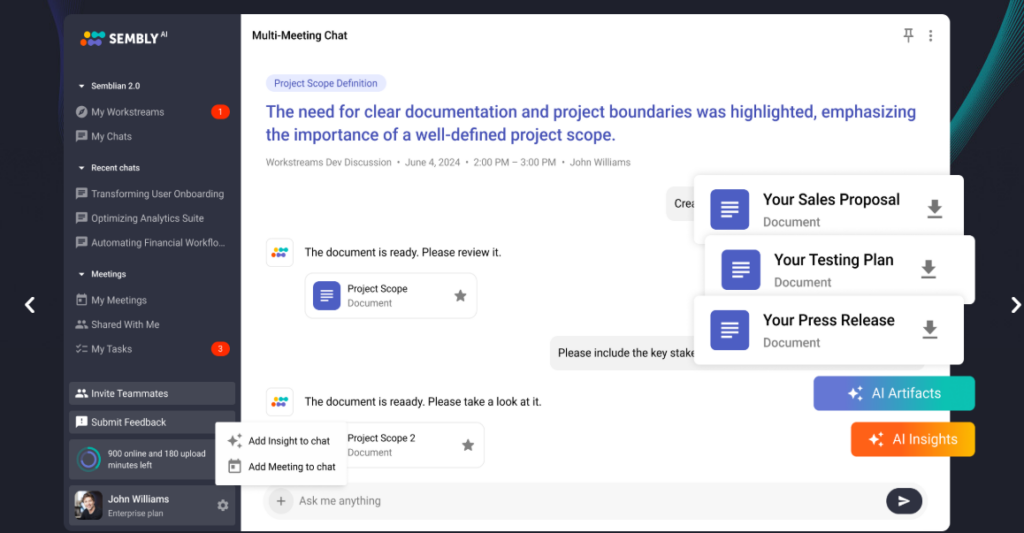Collapse the Semblian 2.0 section
Screen dimensions: 1024x533
81,86
